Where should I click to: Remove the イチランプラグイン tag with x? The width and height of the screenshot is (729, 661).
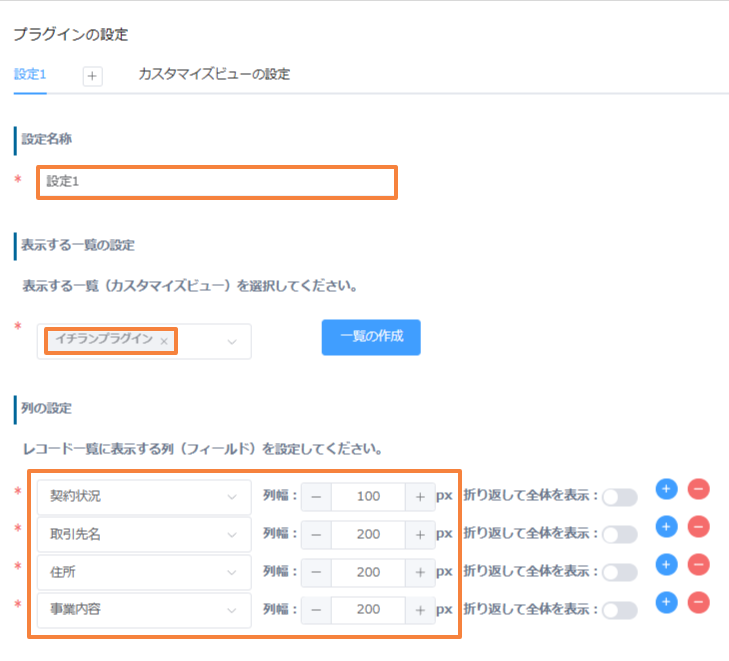click(x=164, y=341)
